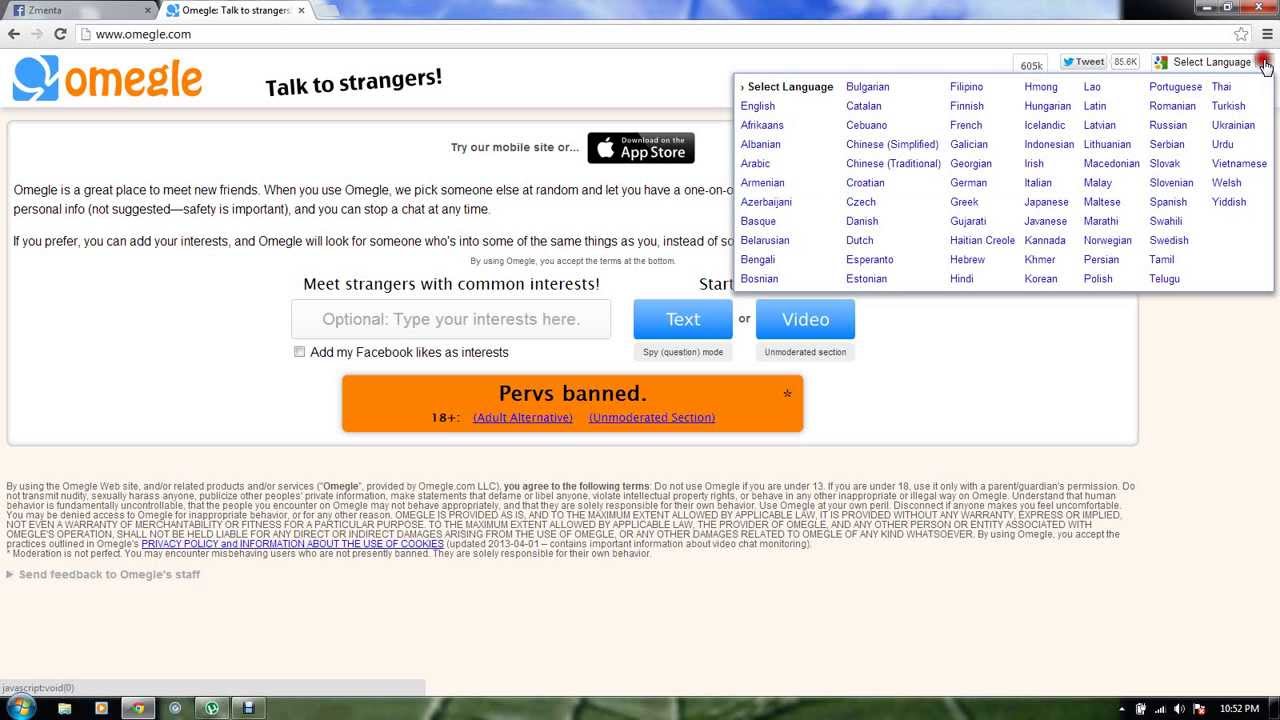Click the 85.6K tweet count

tap(1125, 62)
